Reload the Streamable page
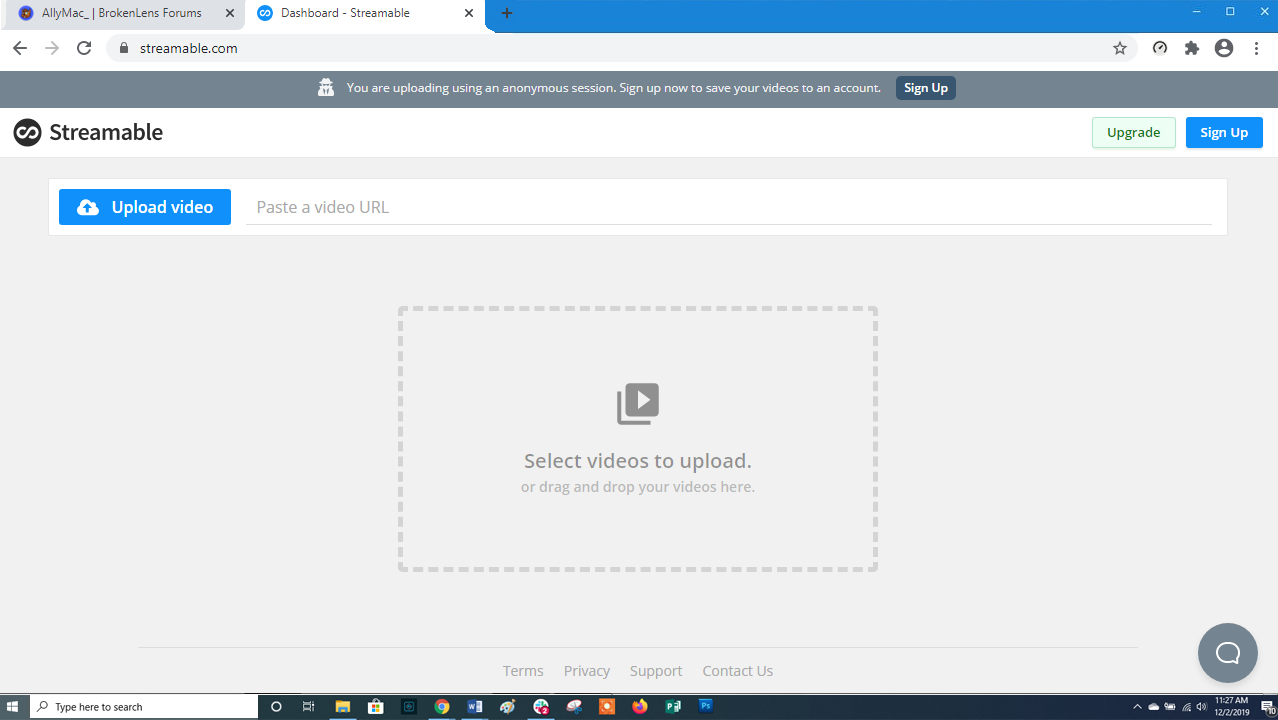 click(x=84, y=48)
